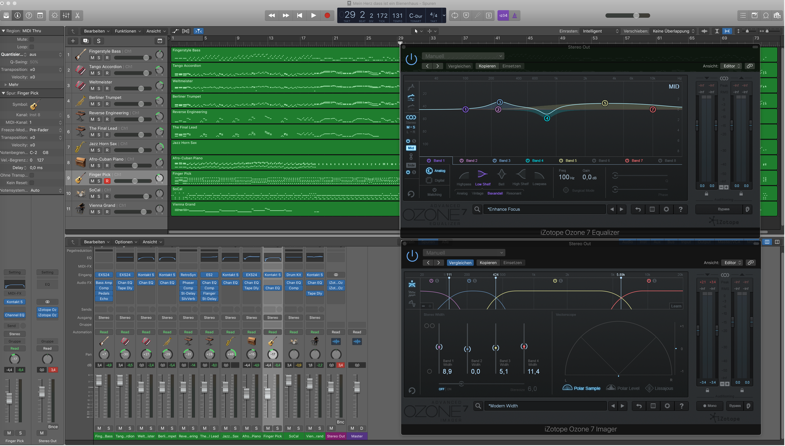Click the Fast Forward transport button

click(x=285, y=16)
